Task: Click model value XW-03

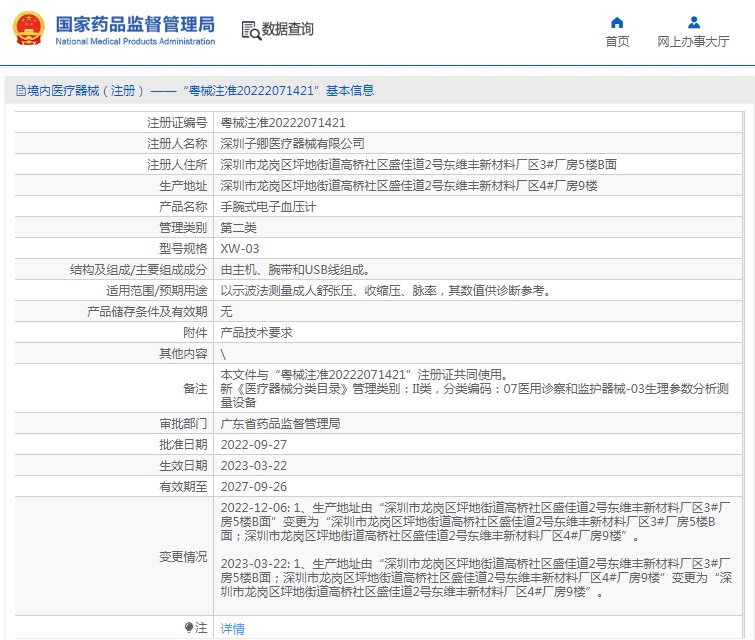Action: point(240,249)
